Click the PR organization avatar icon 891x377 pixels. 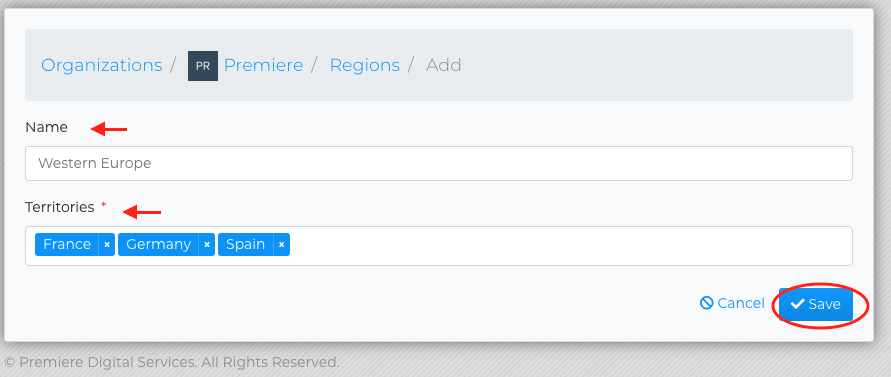[203, 66]
